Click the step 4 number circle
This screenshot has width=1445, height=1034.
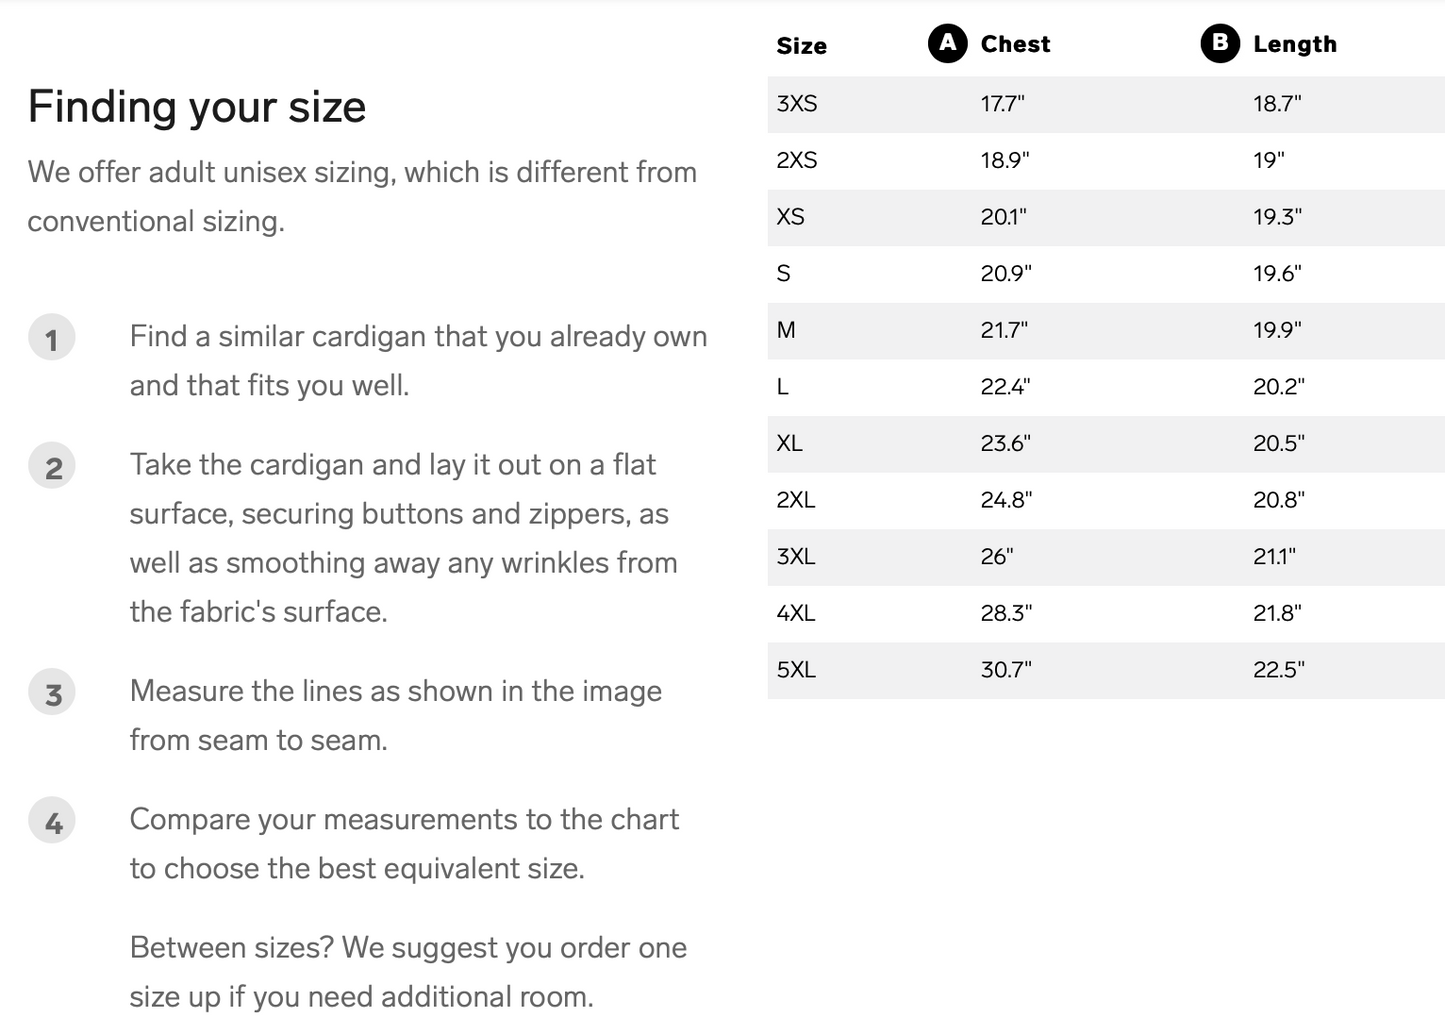point(52,821)
